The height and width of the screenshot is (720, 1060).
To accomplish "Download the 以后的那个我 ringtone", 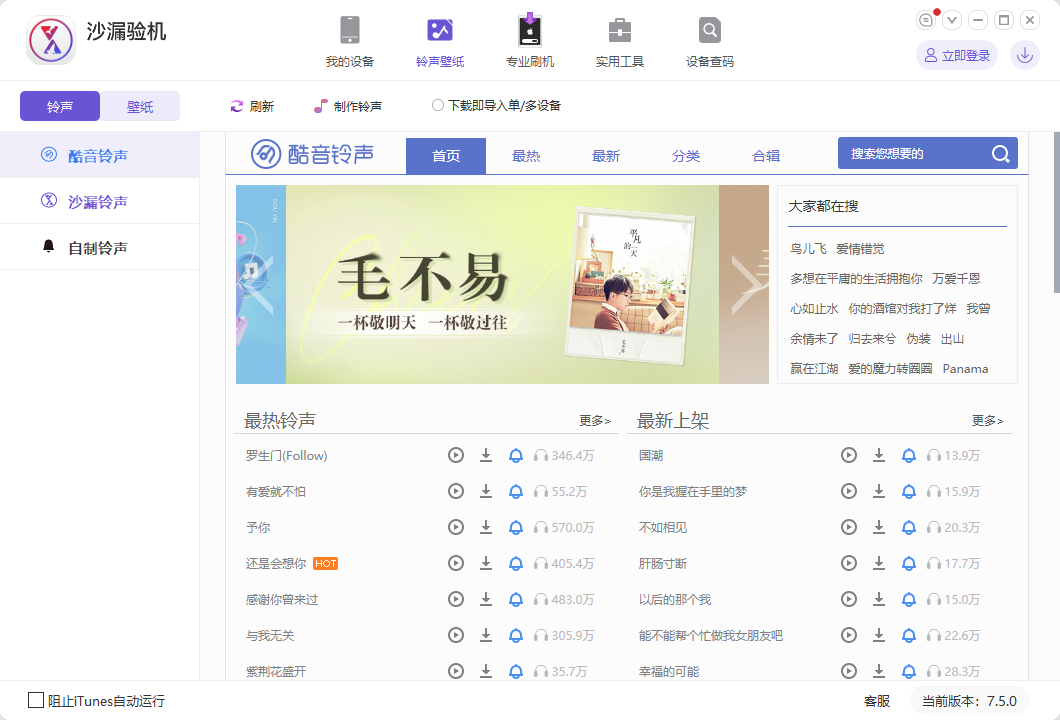I will click(x=878, y=599).
